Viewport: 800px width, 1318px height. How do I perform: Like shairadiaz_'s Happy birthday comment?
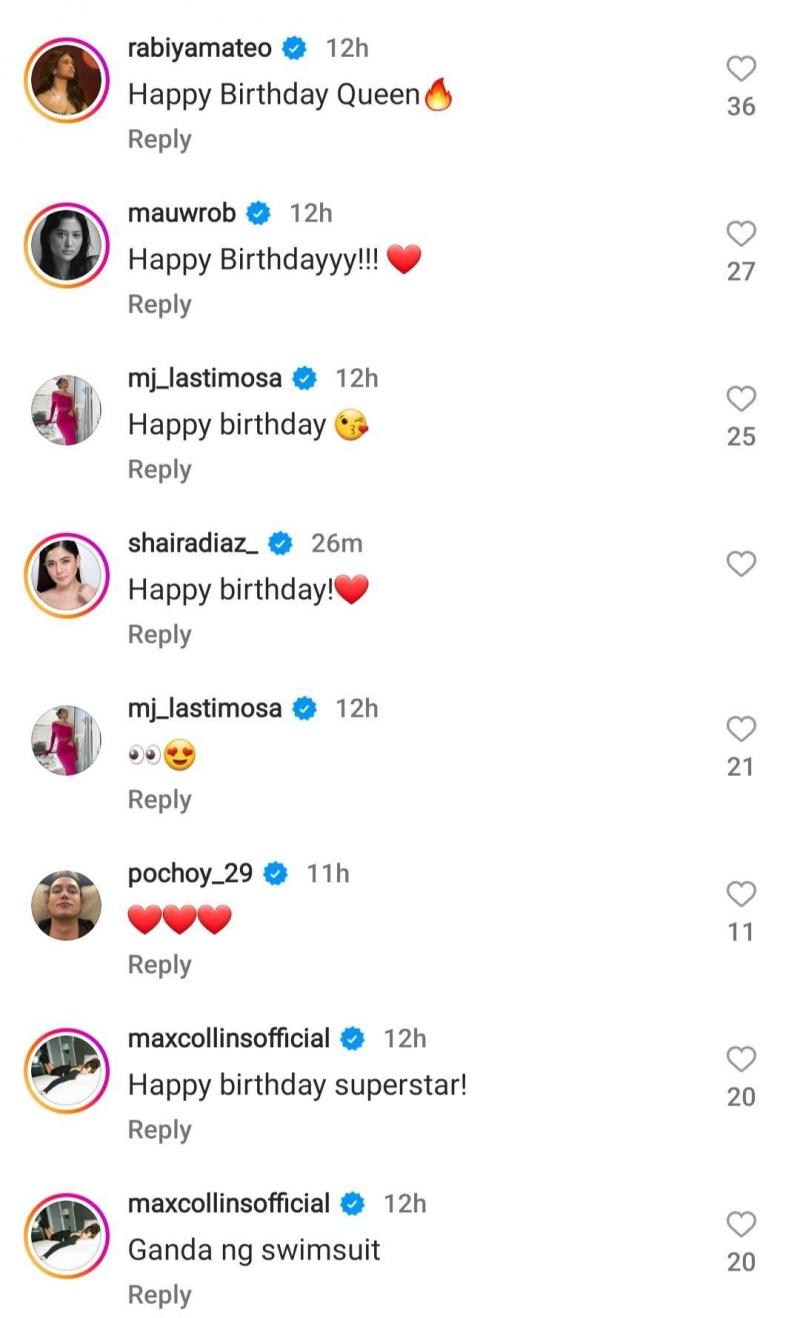pos(740,564)
